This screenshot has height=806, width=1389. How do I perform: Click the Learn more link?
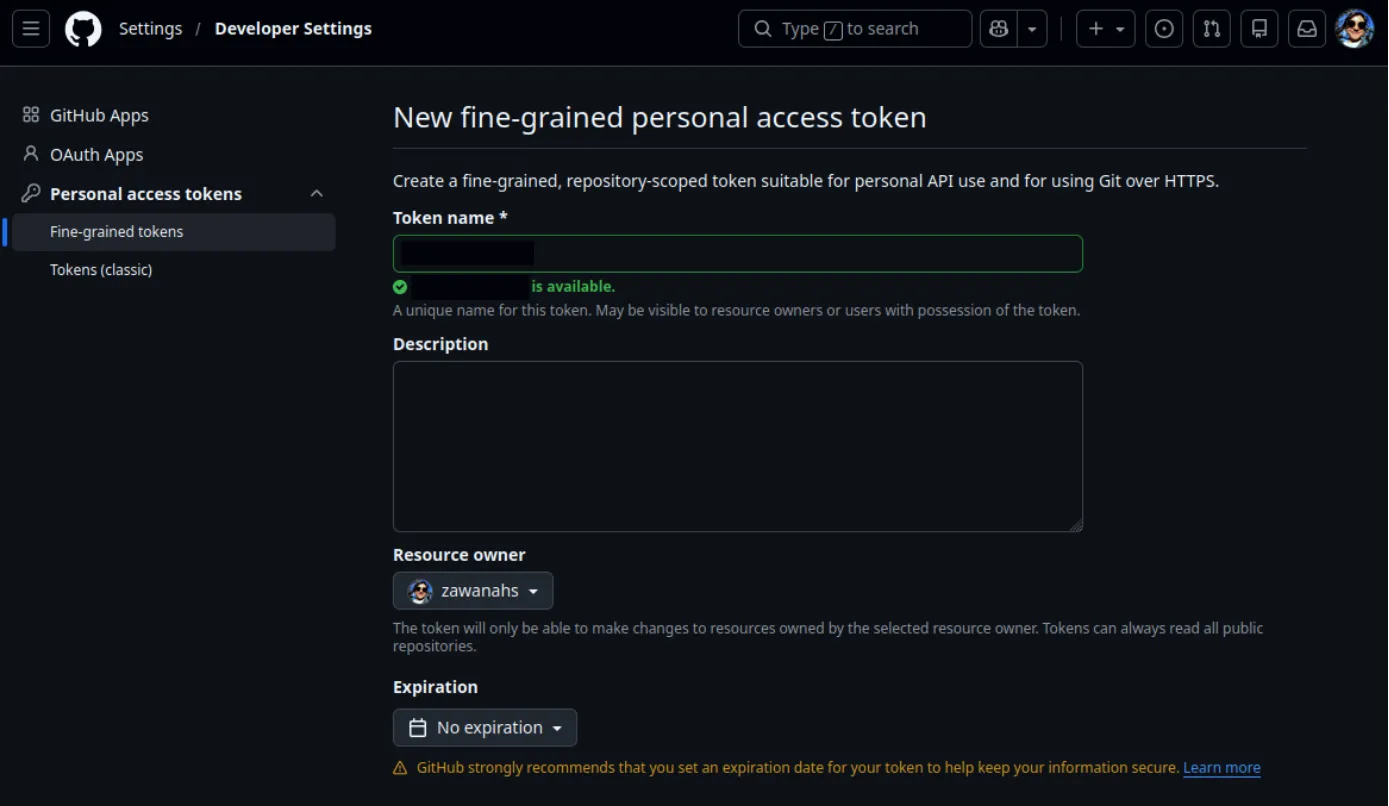1222,768
